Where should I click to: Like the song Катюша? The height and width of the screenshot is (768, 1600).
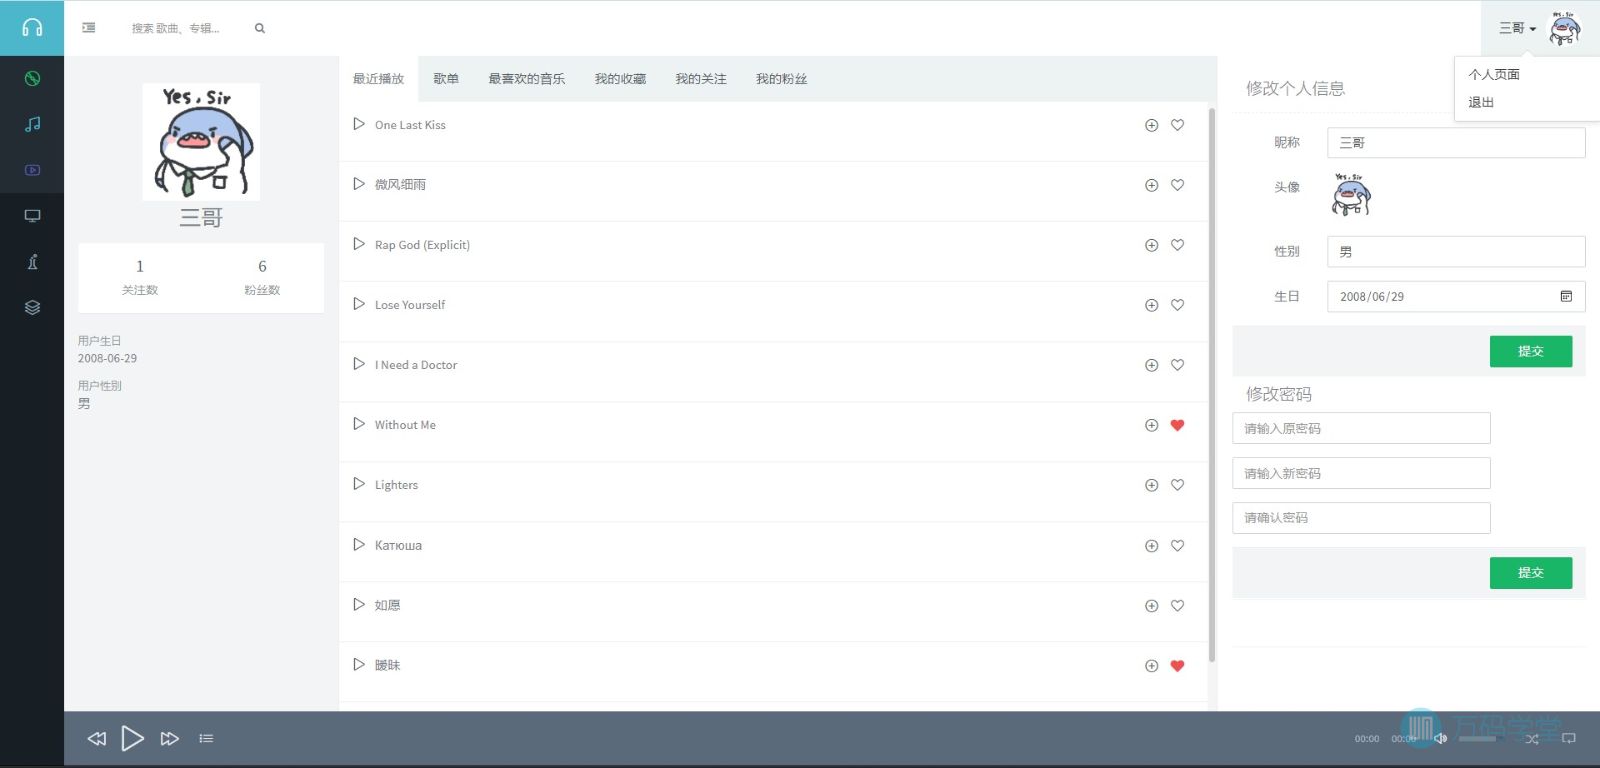[x=1177, y=546]
